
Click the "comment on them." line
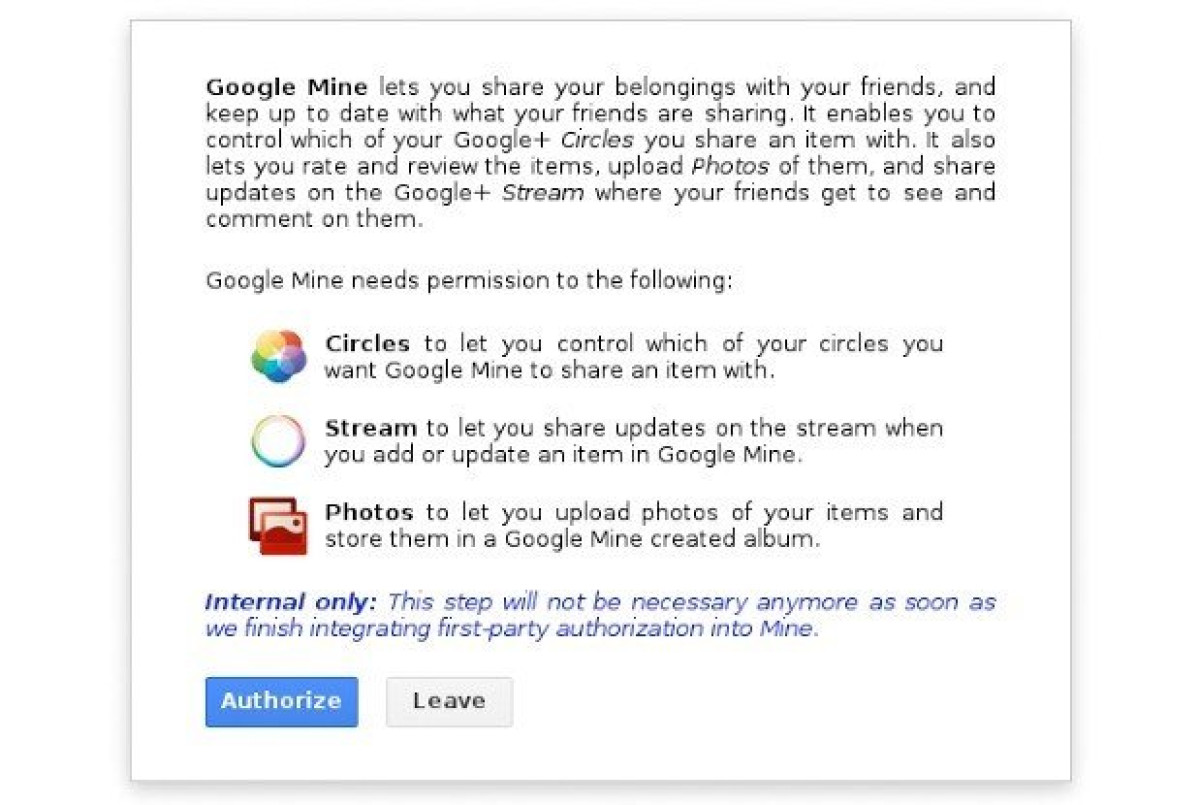[x=314, y=219]
